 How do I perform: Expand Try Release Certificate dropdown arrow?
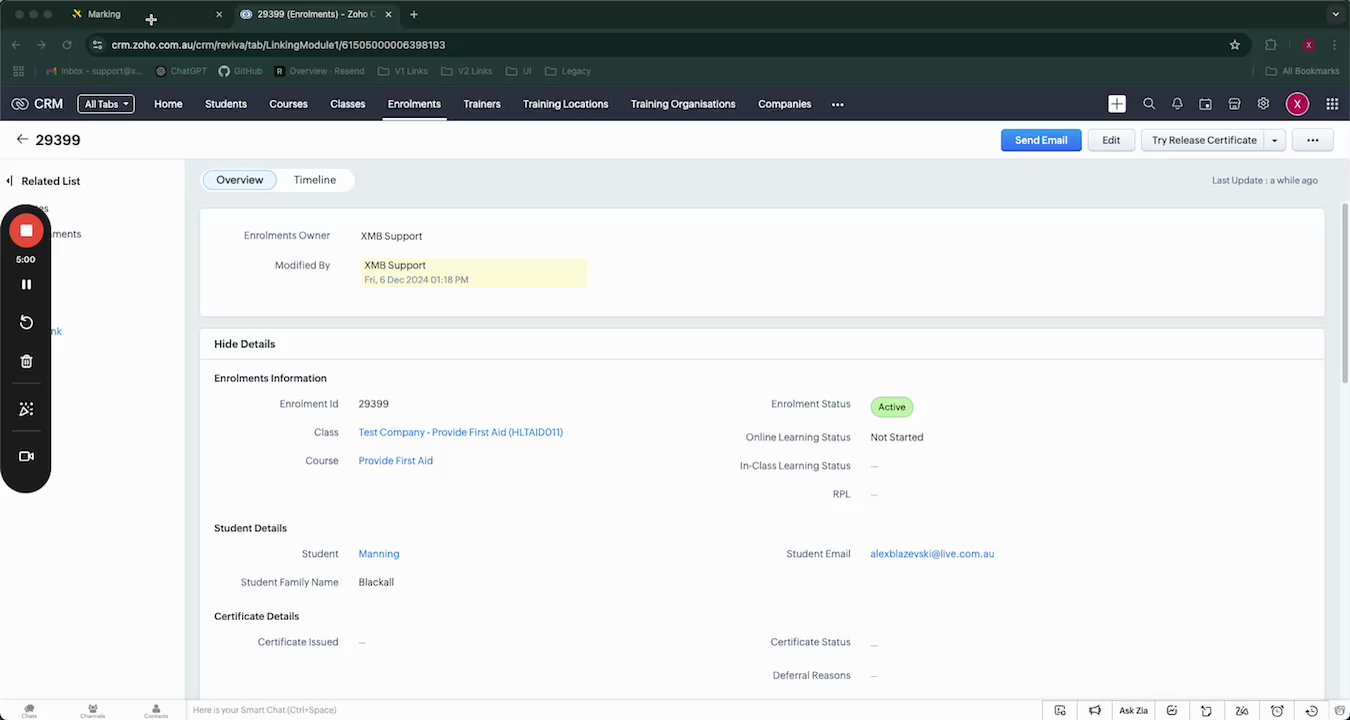1274,140
